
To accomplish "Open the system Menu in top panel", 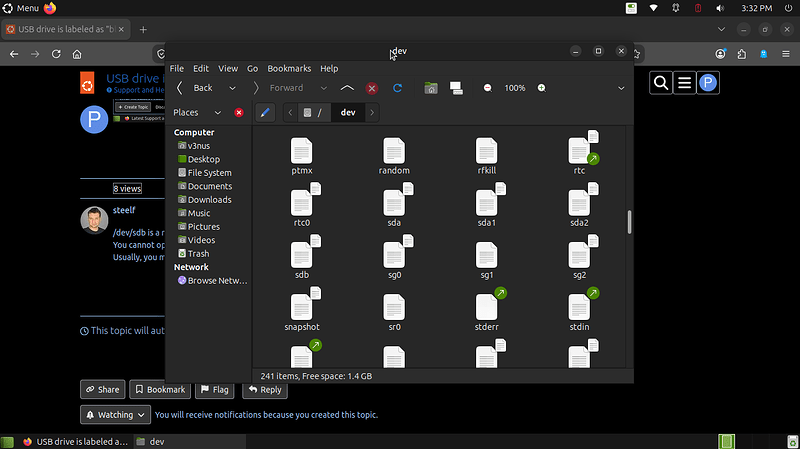I will pos(21,8).
